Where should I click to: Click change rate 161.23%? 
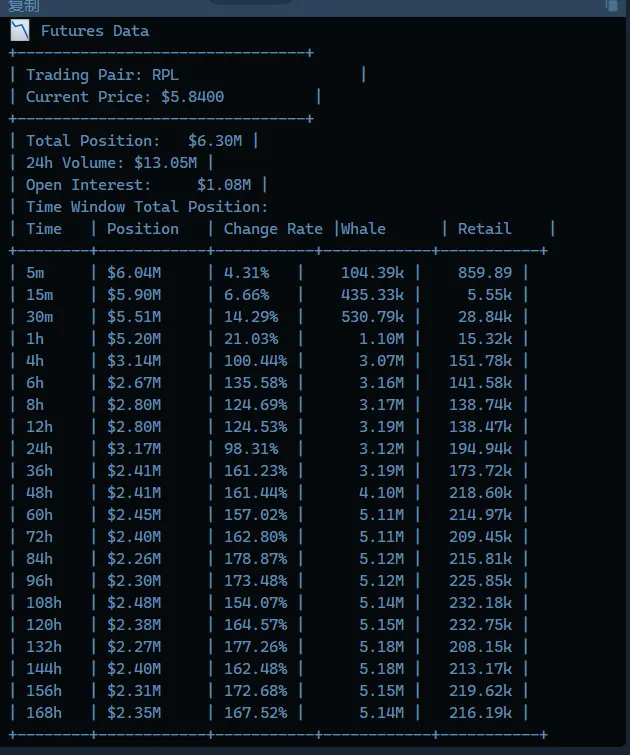point(255,470)
